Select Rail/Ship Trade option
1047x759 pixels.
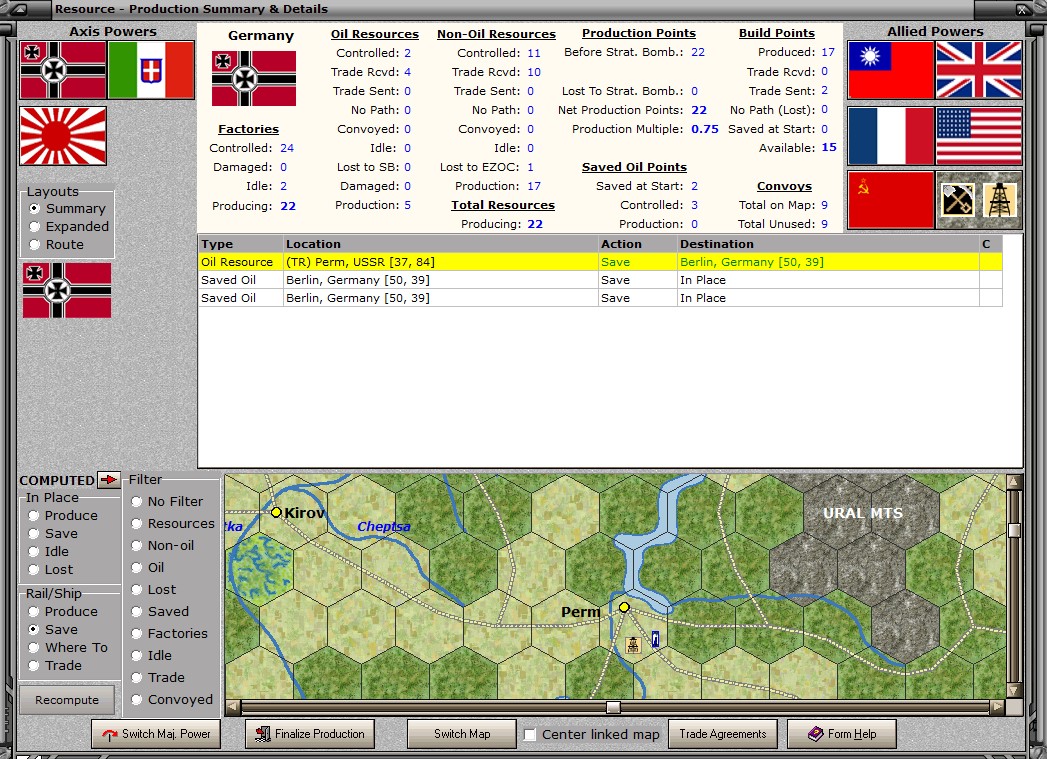pyautogui.click(x=55, y=666)
